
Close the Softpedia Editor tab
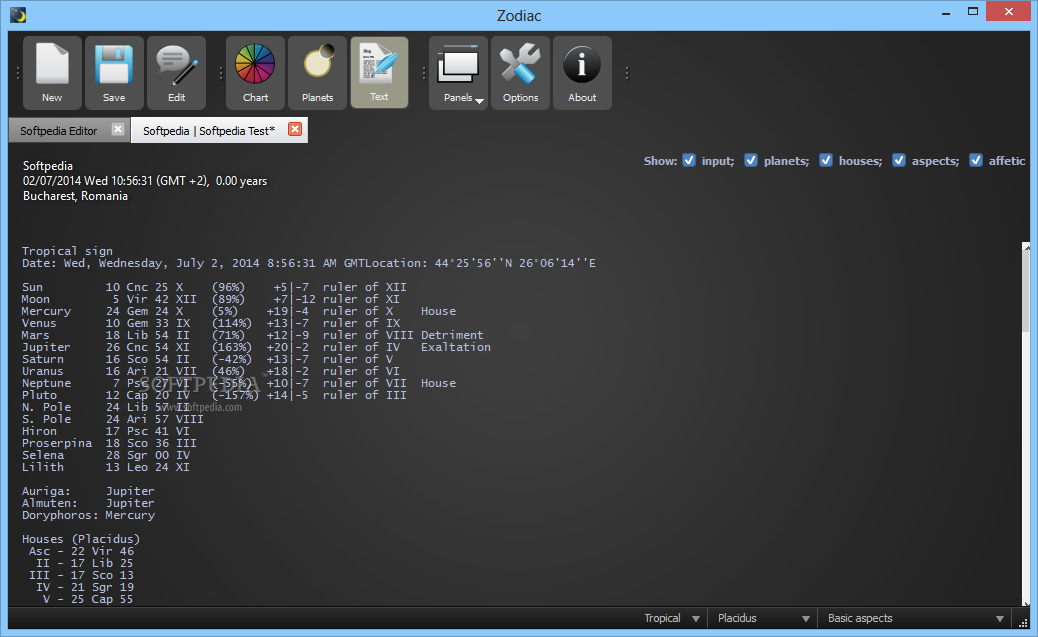[x=117, y=129]
